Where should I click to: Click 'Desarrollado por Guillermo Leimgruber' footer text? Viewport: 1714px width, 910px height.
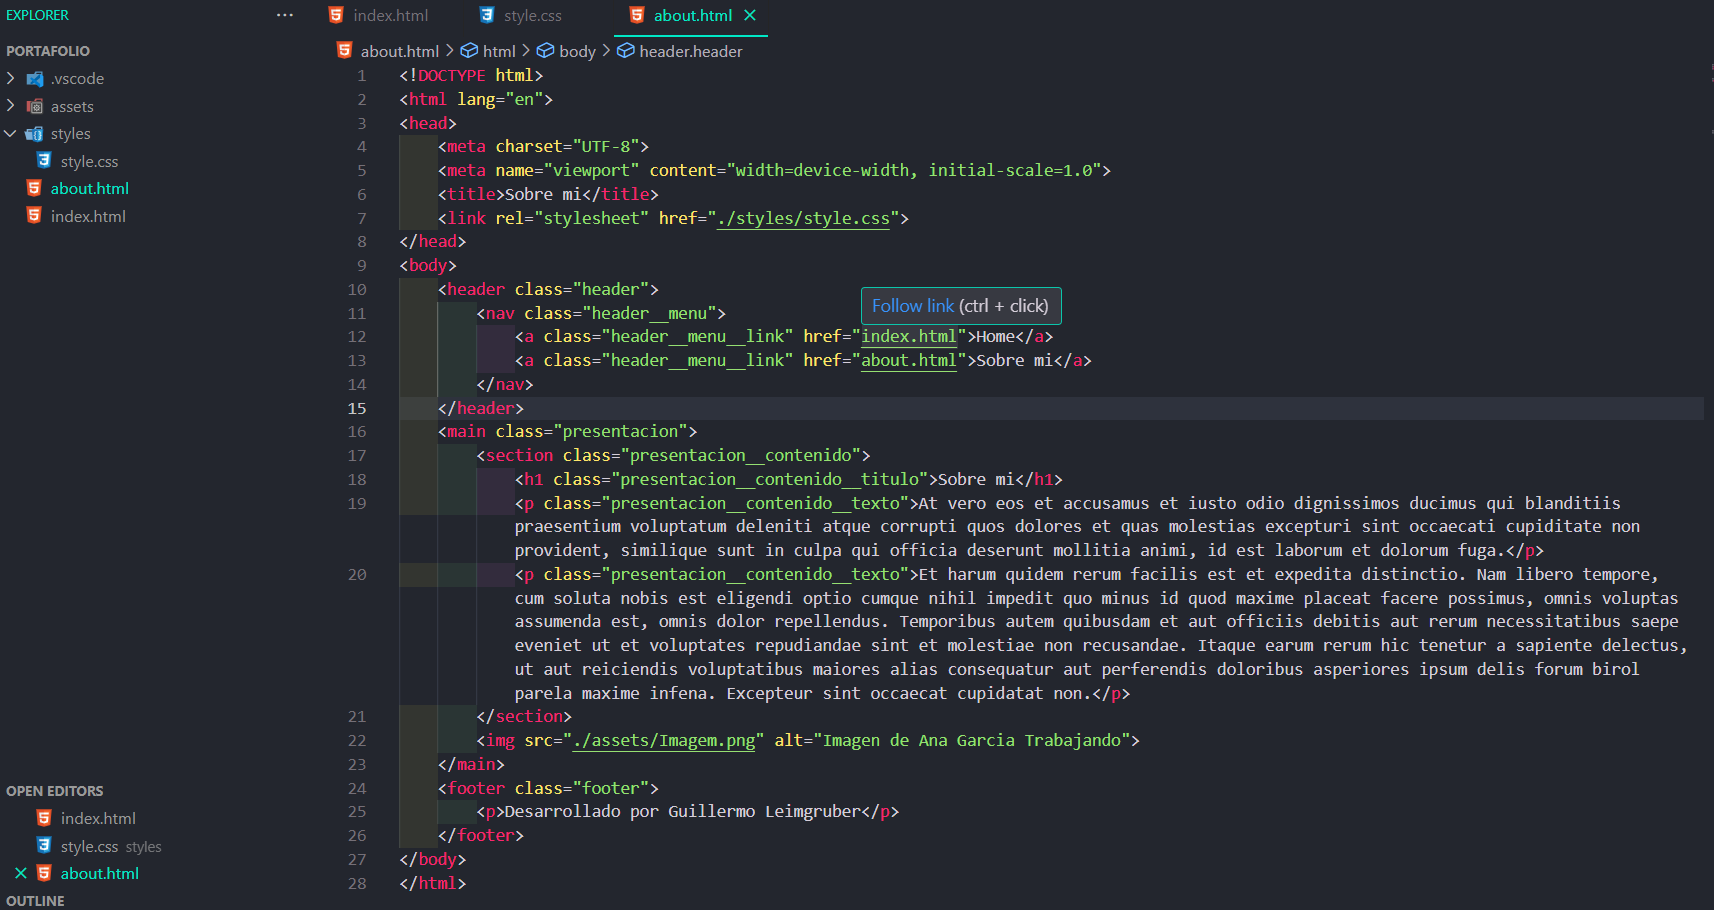[x=683, y=812]
